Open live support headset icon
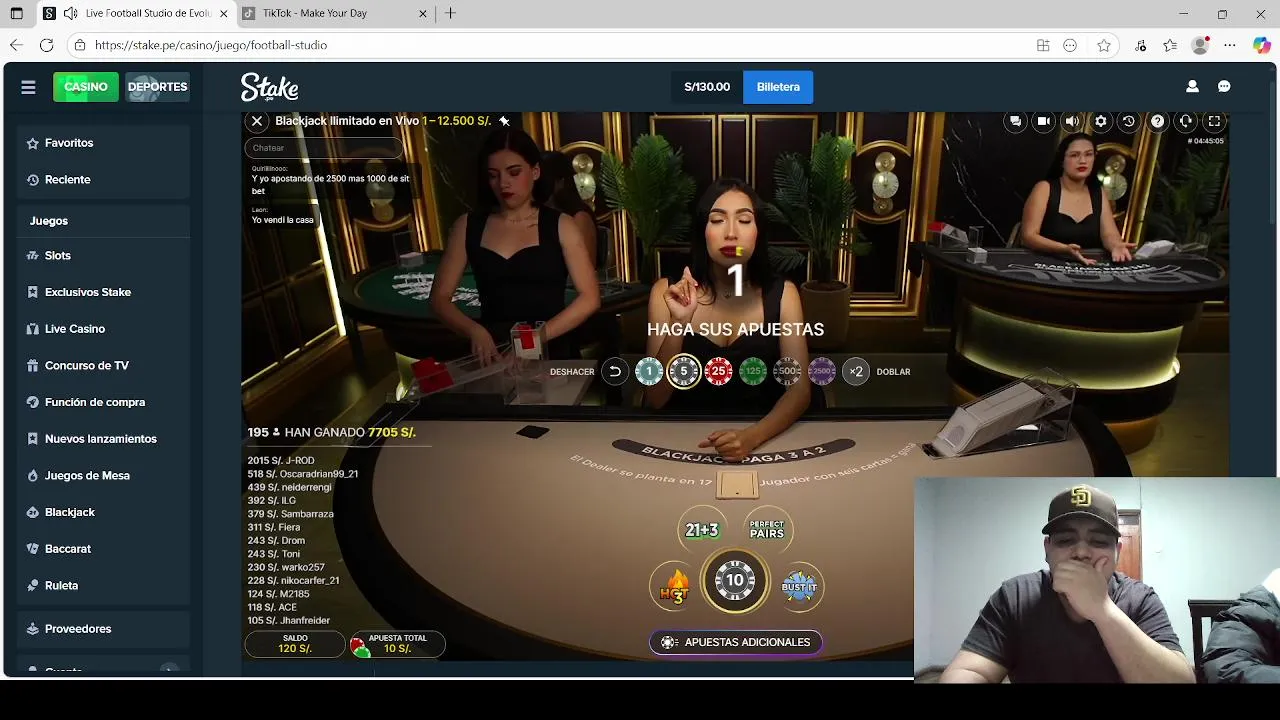1280x720 pixels. 1186,121
